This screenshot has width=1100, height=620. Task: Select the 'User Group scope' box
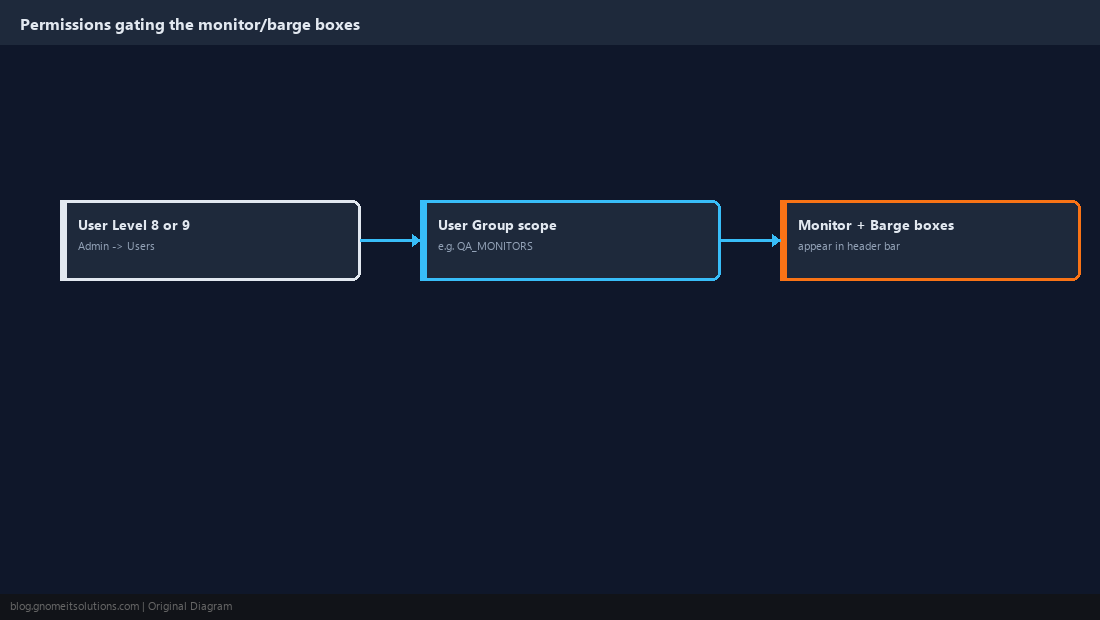tap(570, 241)
